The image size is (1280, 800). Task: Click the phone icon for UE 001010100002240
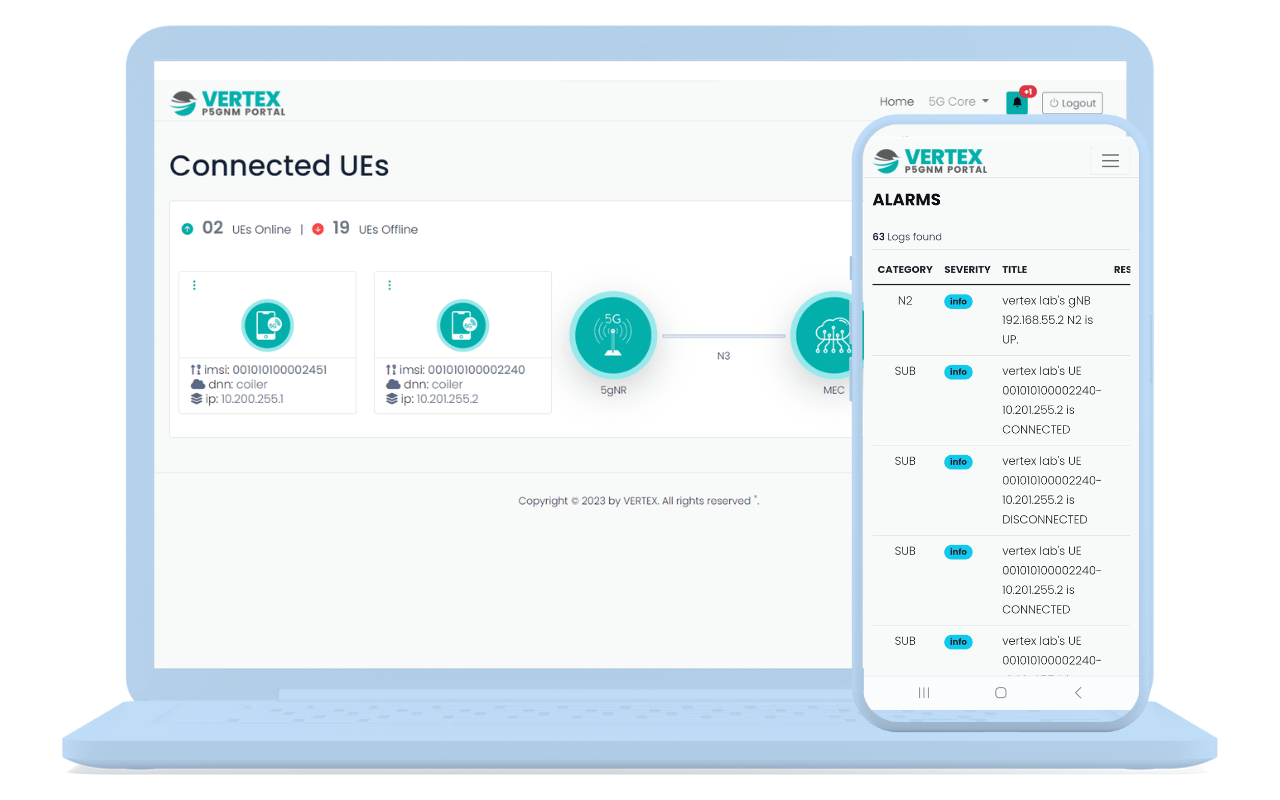(x=462, y=325)
